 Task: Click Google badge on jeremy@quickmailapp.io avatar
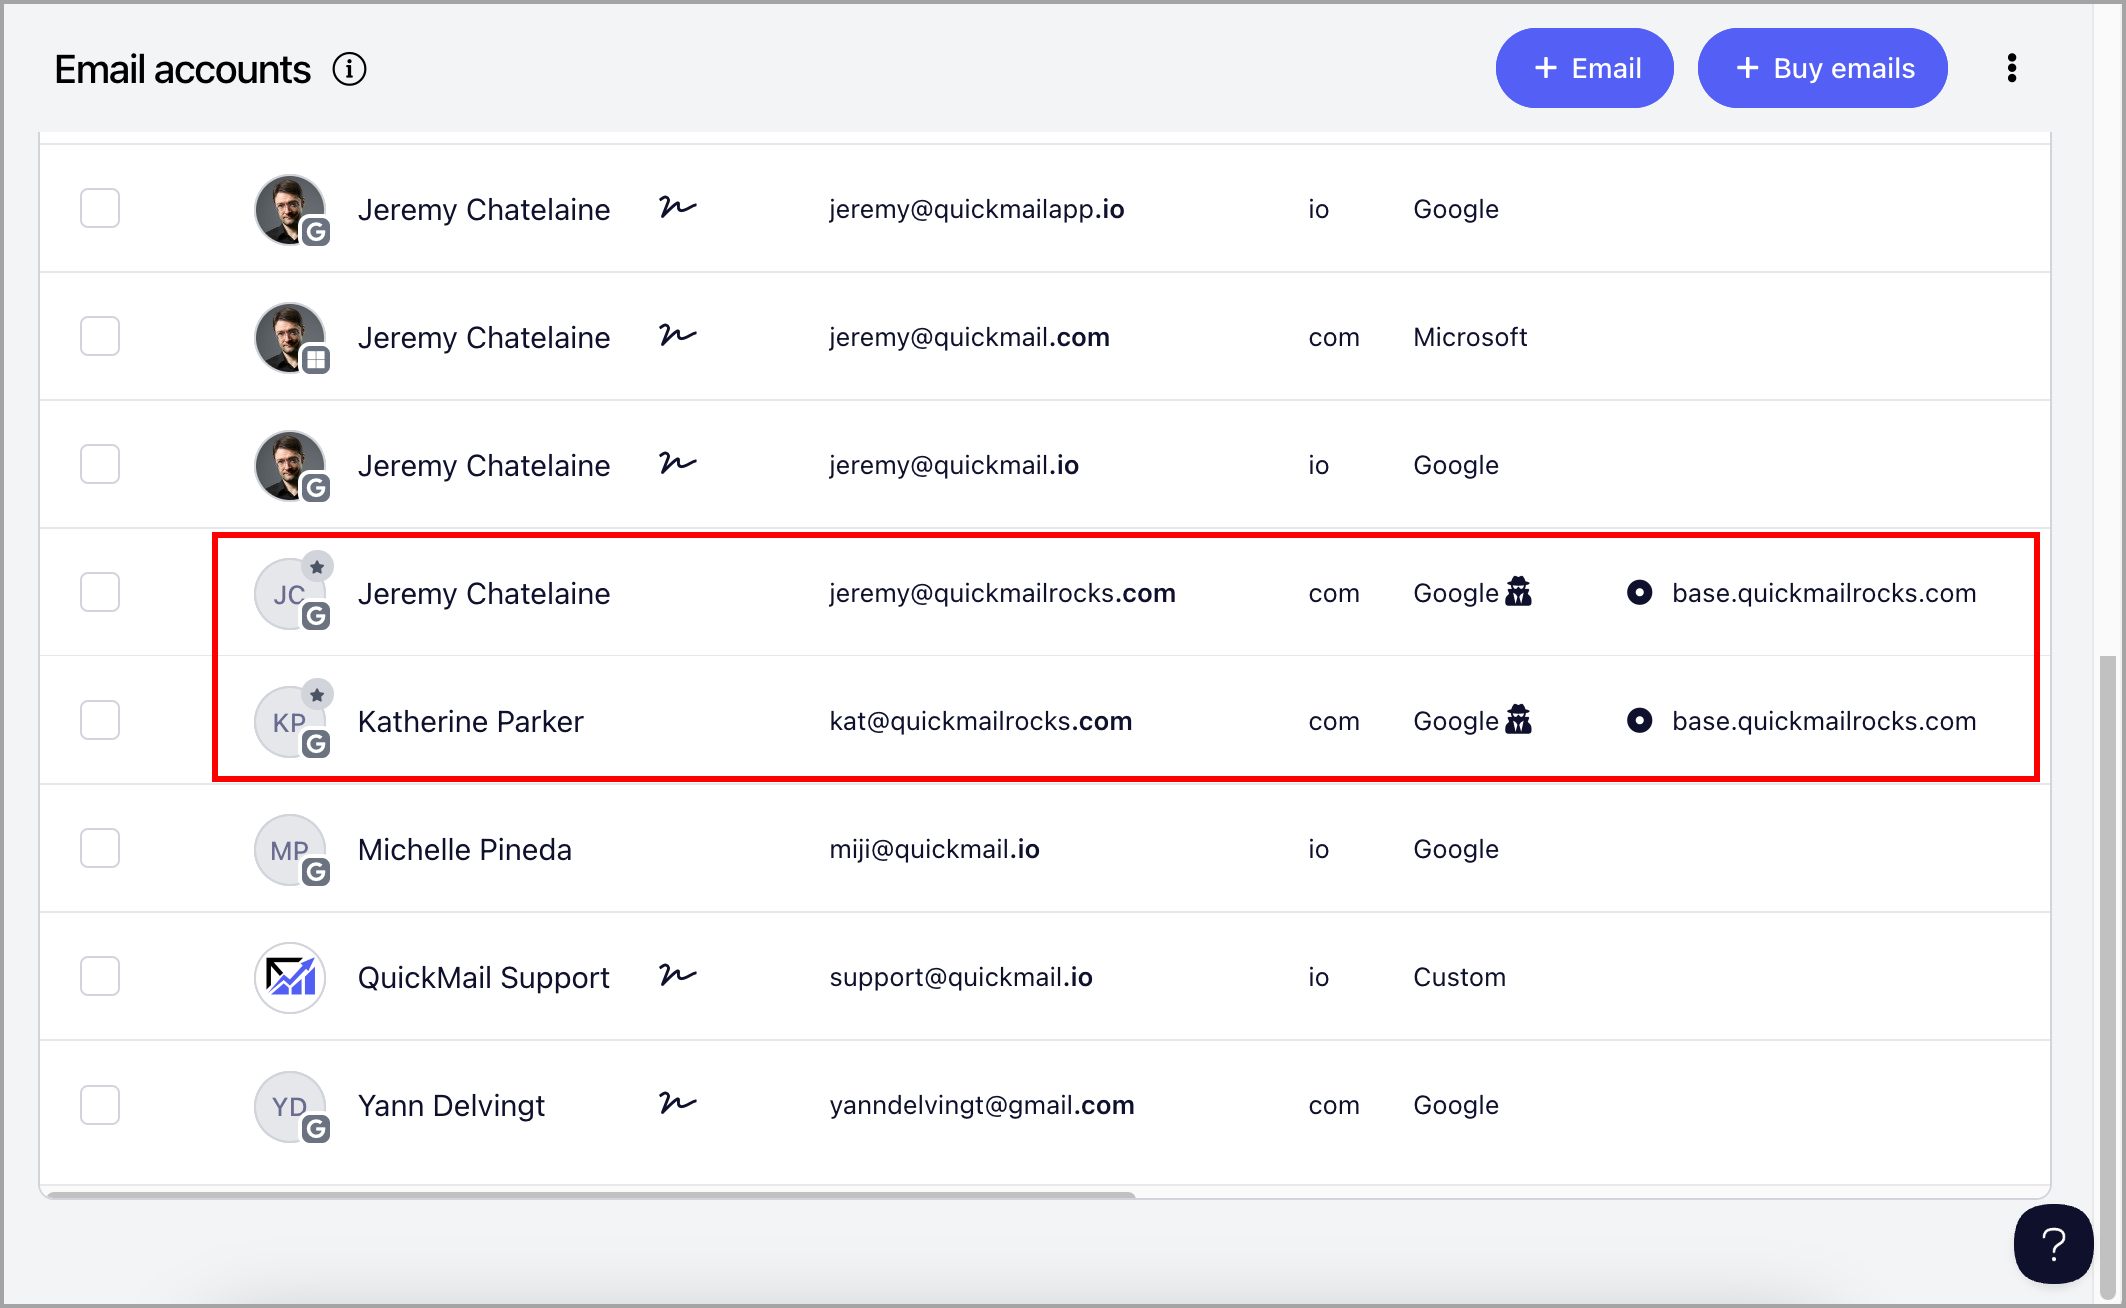(316, 232)
